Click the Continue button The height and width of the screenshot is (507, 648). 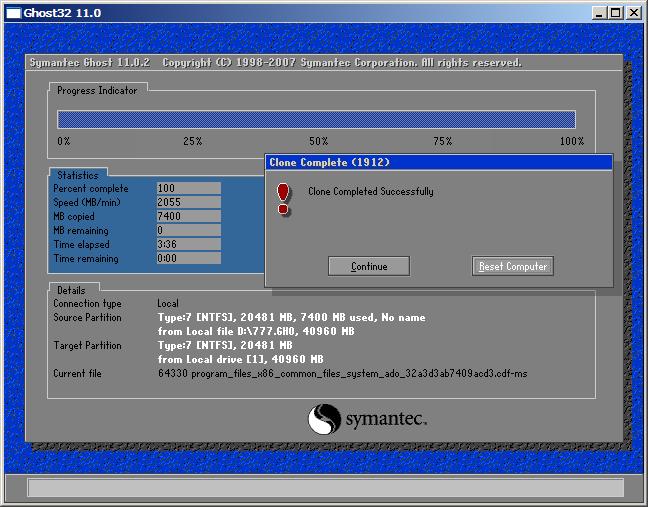point(369,266)
